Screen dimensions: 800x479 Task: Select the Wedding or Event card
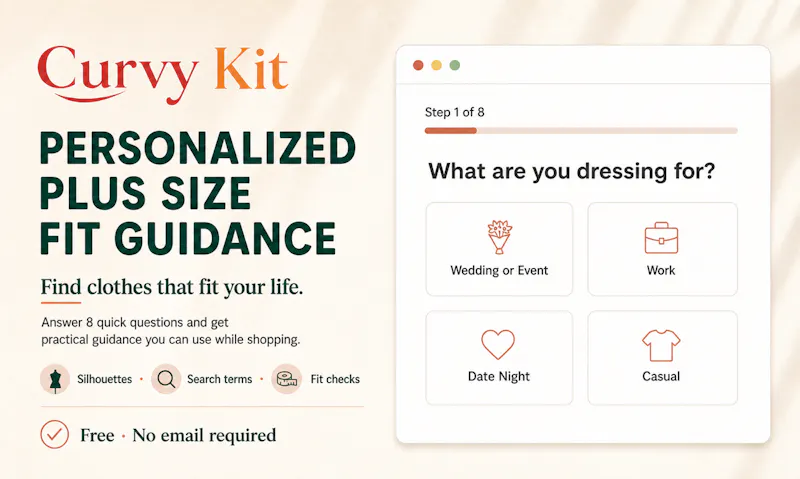pos(499,249)
